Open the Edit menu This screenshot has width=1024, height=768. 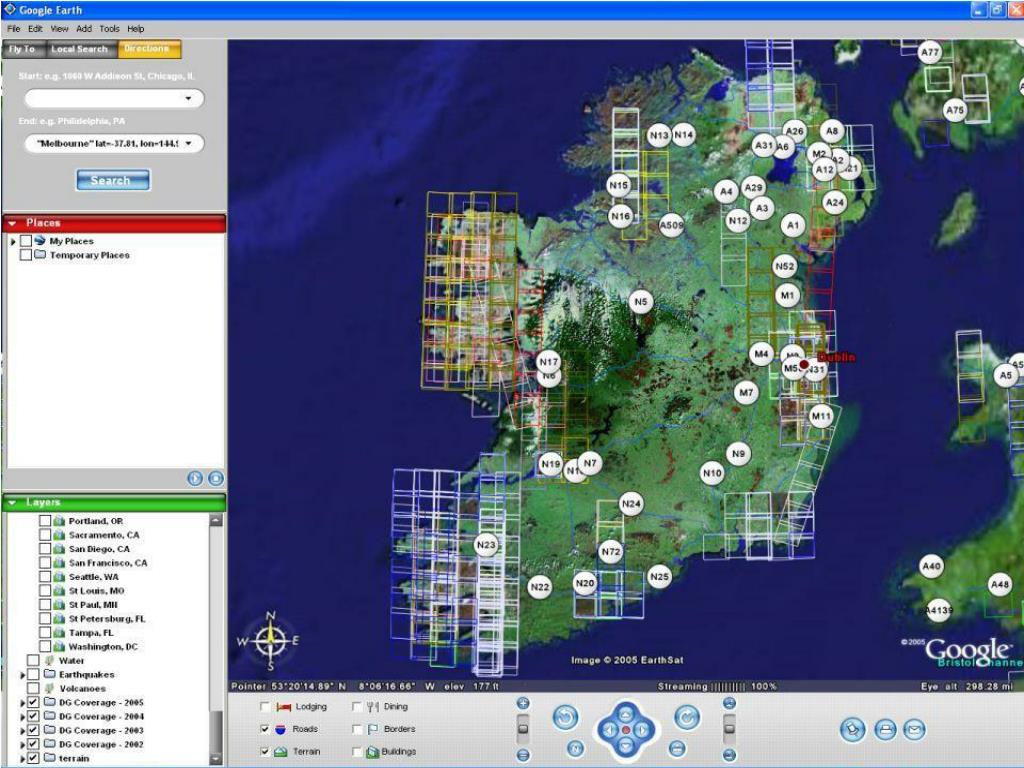[35, 29]
